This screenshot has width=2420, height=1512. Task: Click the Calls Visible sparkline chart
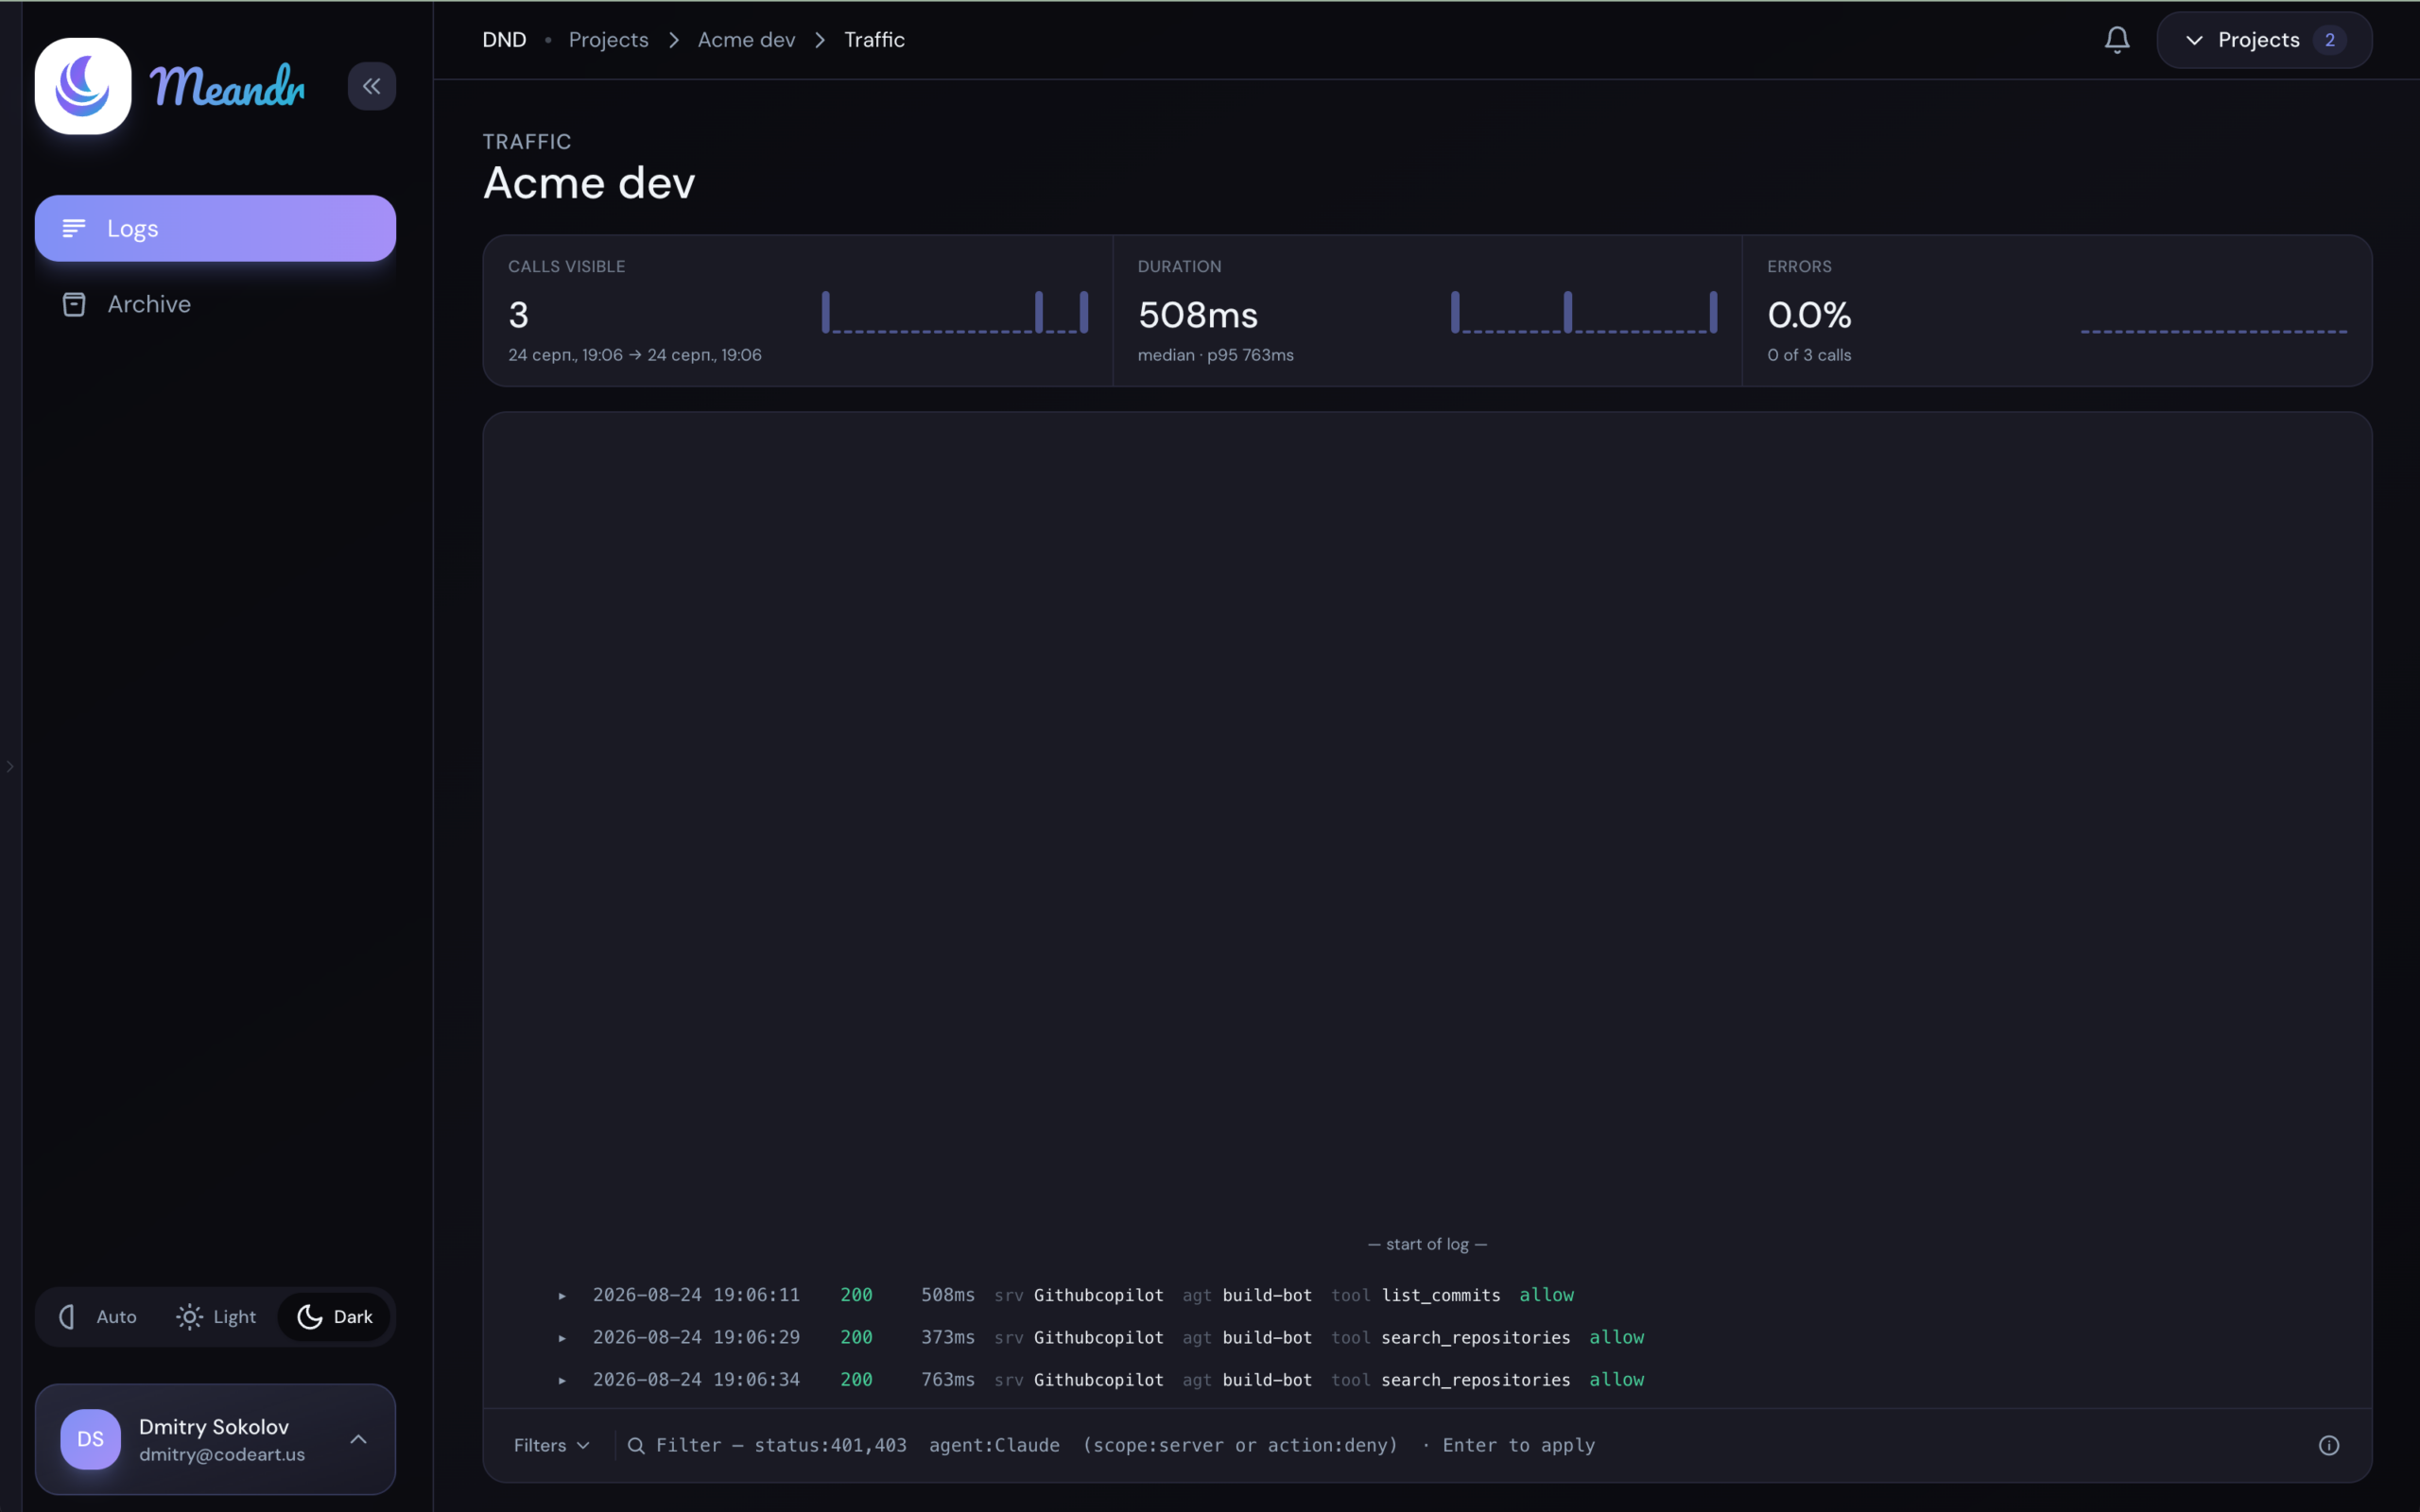click(954, 312)
